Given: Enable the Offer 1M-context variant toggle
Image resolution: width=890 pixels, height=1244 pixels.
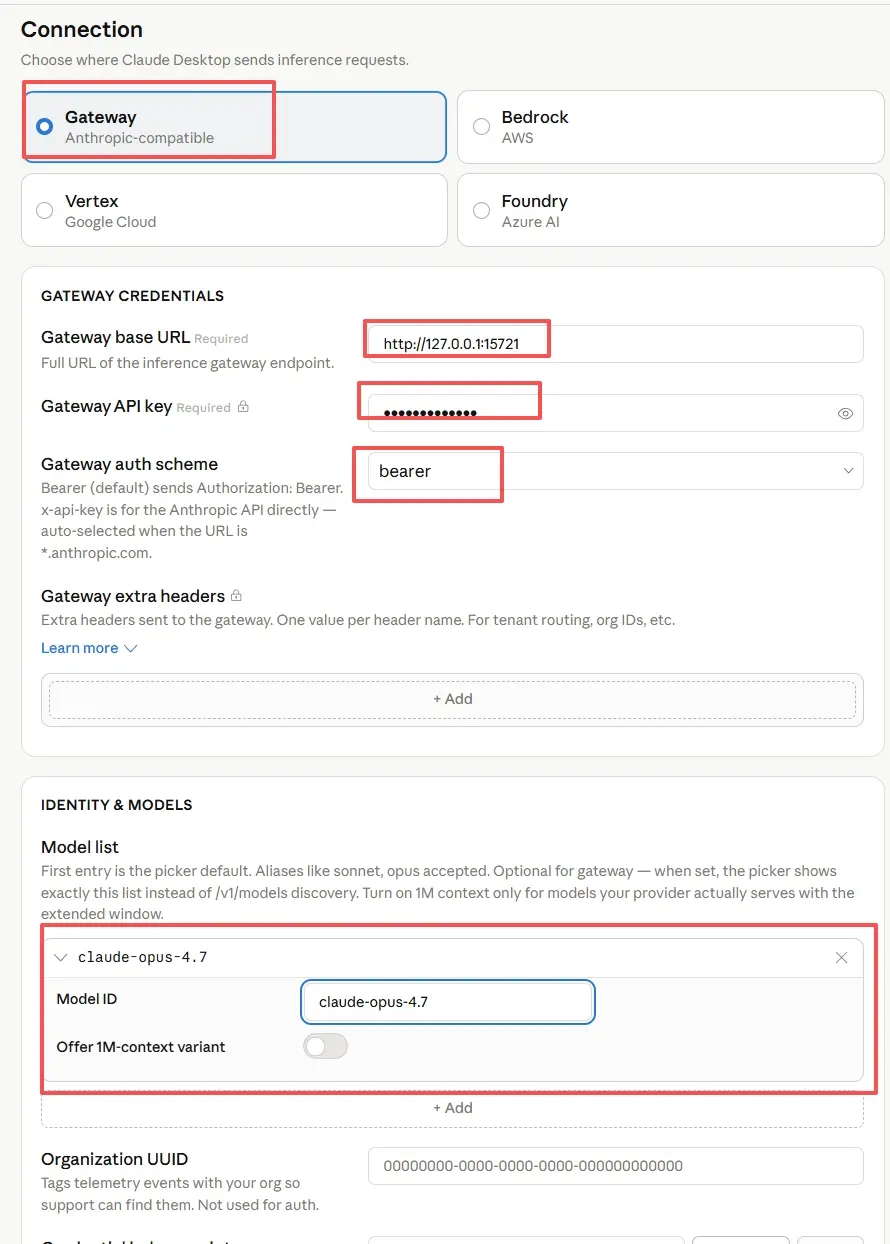Looking at the screenshot, I should click(325, 1047).
